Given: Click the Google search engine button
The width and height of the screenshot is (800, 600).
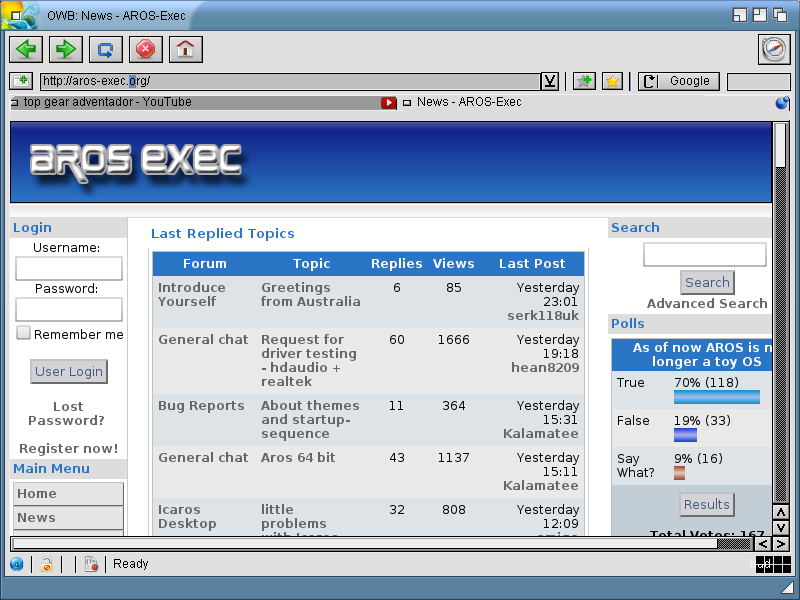Looking at the screenshot, I should [x=679, y=81].
